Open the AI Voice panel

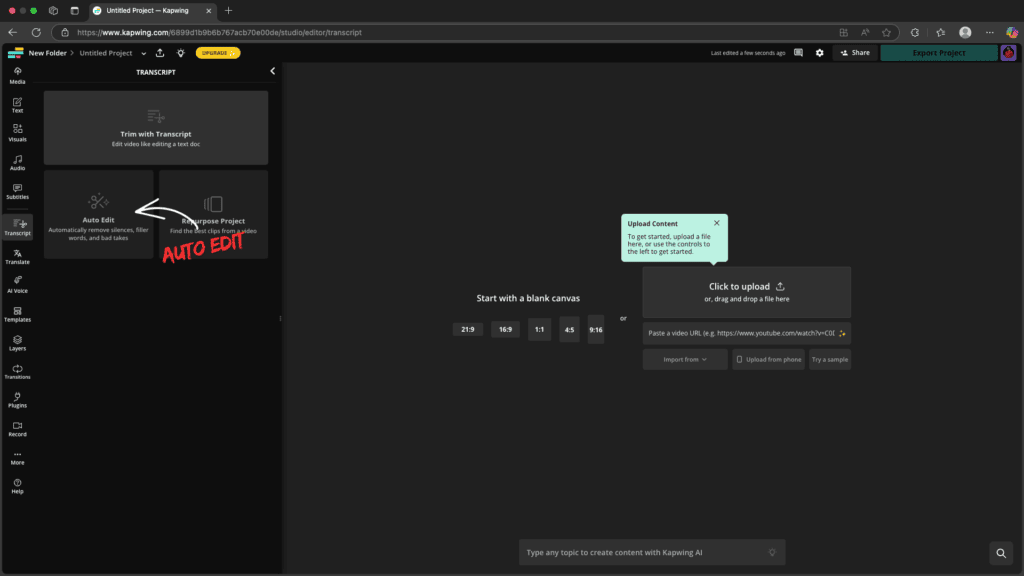[17, 285]
